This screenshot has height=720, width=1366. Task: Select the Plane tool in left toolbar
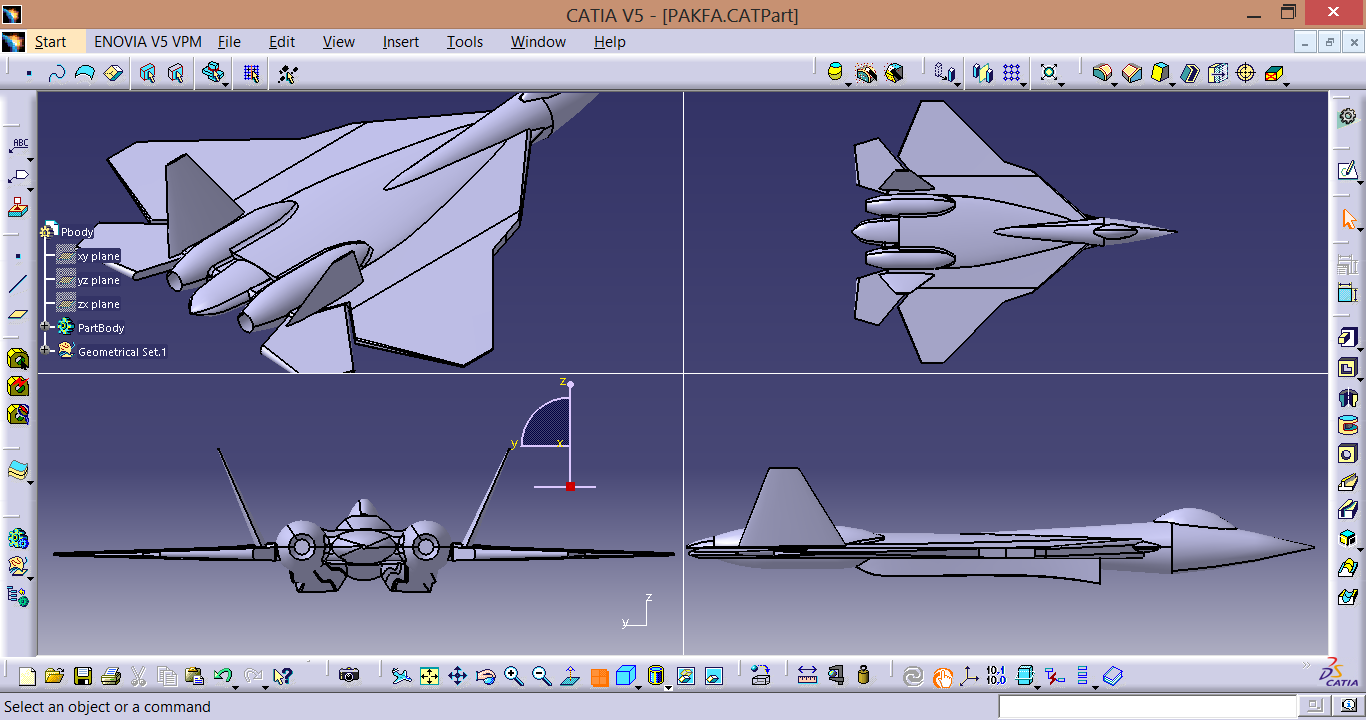click(18, 313)
